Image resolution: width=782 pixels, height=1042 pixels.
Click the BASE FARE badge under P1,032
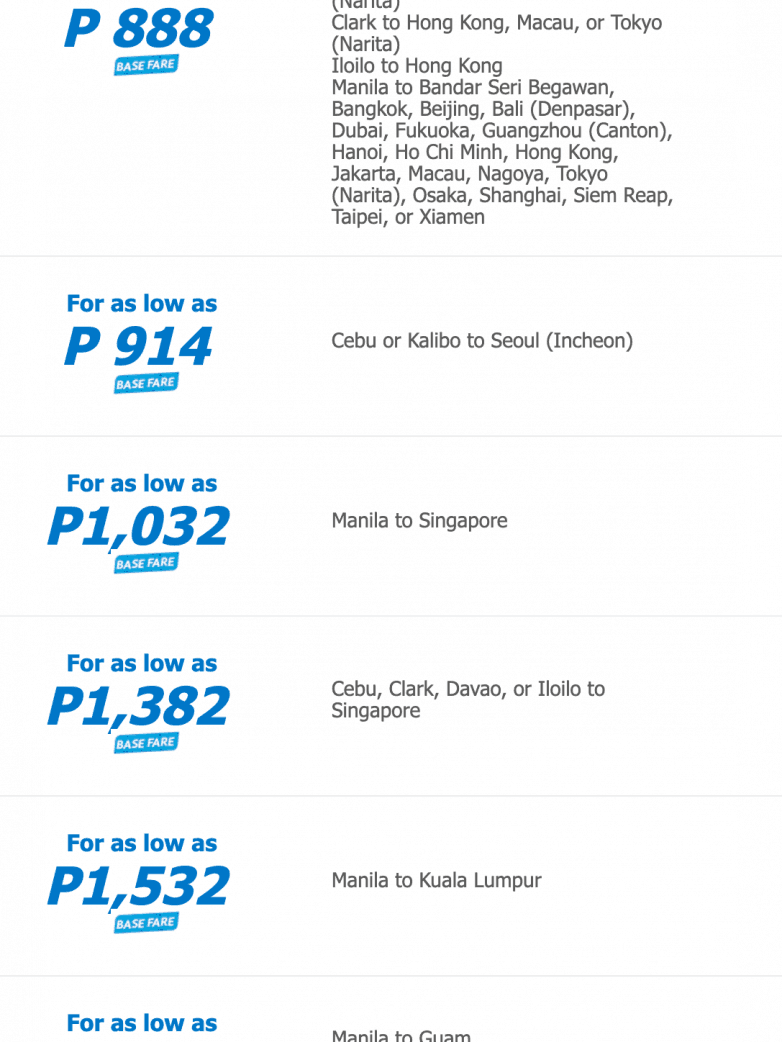tap(146, 564)
